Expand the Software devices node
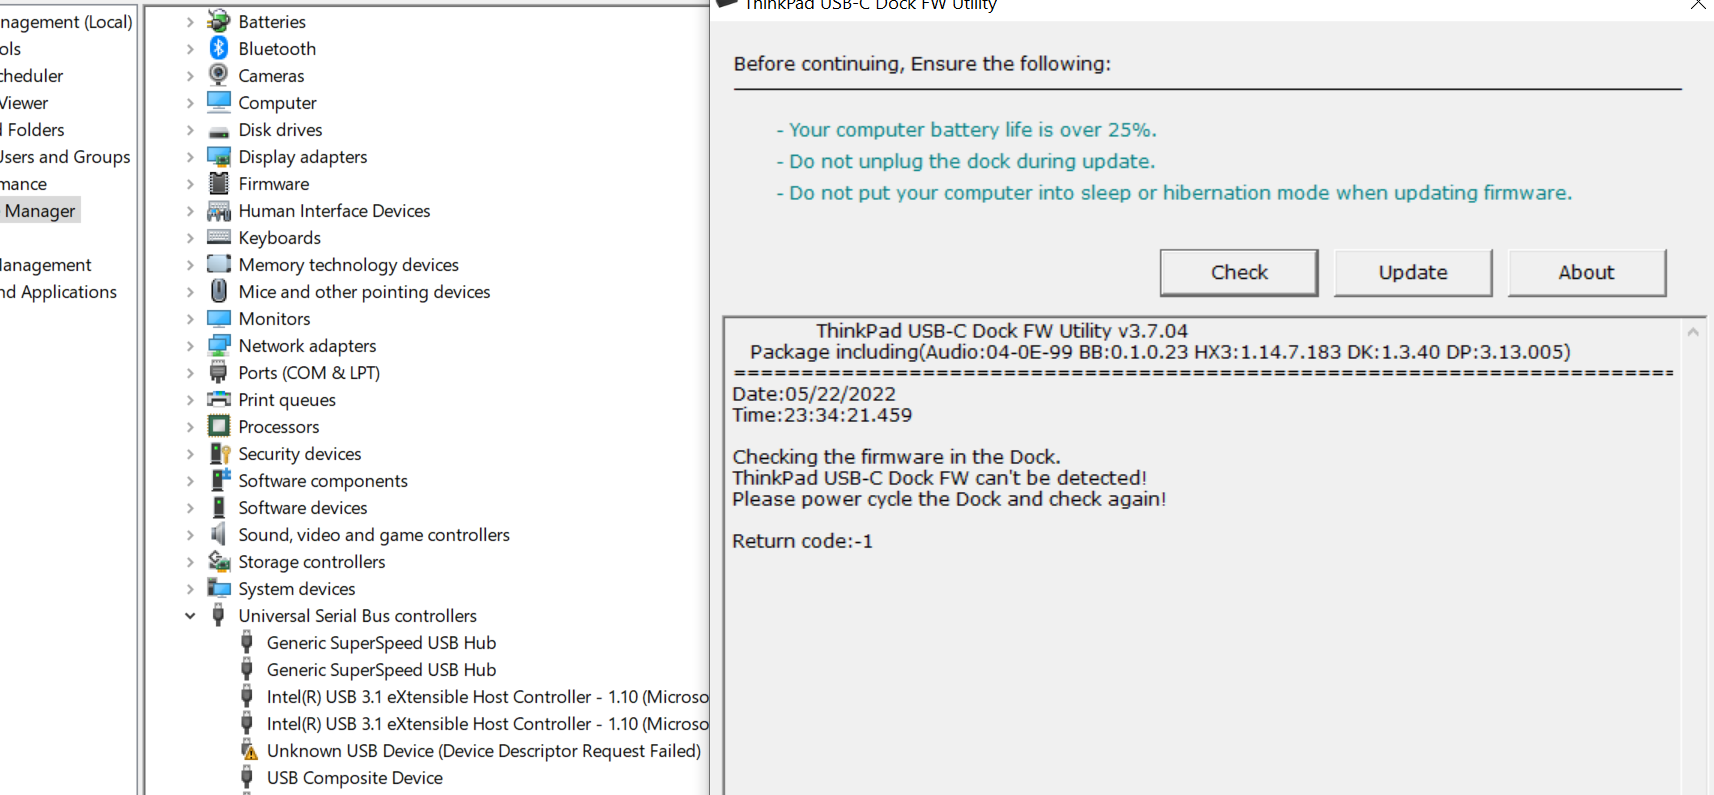The width and height of the screenshot is (1714, 795). tap(190, 507)
